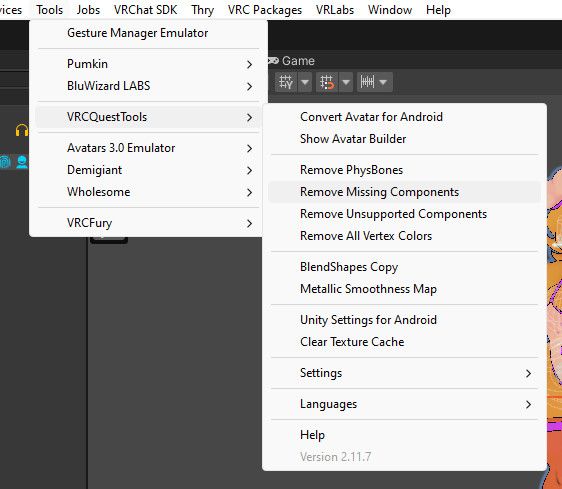Viewport: 562px width, 489px height.
Task: Select the VRCQuestTools menu entry
Action: click(148, 117)
